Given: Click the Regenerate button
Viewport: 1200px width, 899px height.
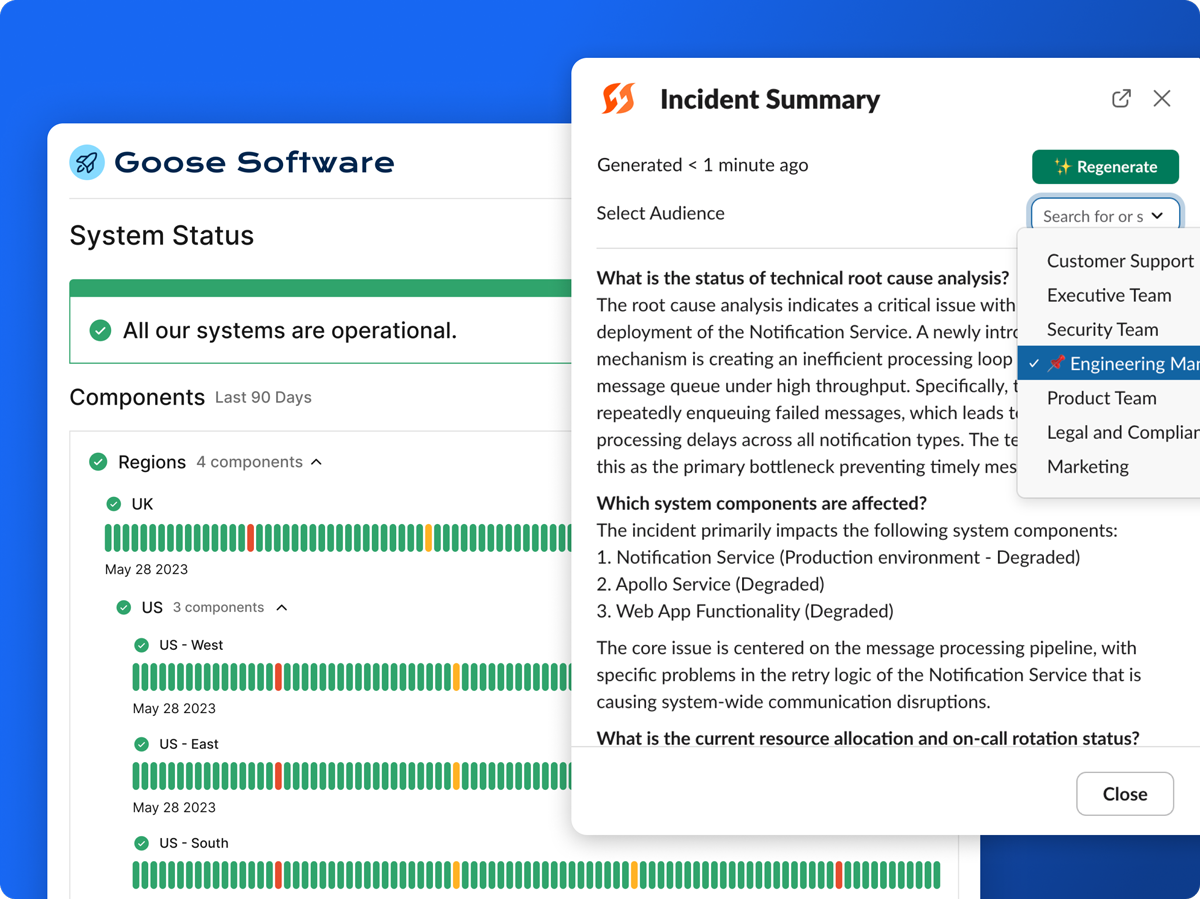Looking at the screenshot, I should tap(1105, 167).
